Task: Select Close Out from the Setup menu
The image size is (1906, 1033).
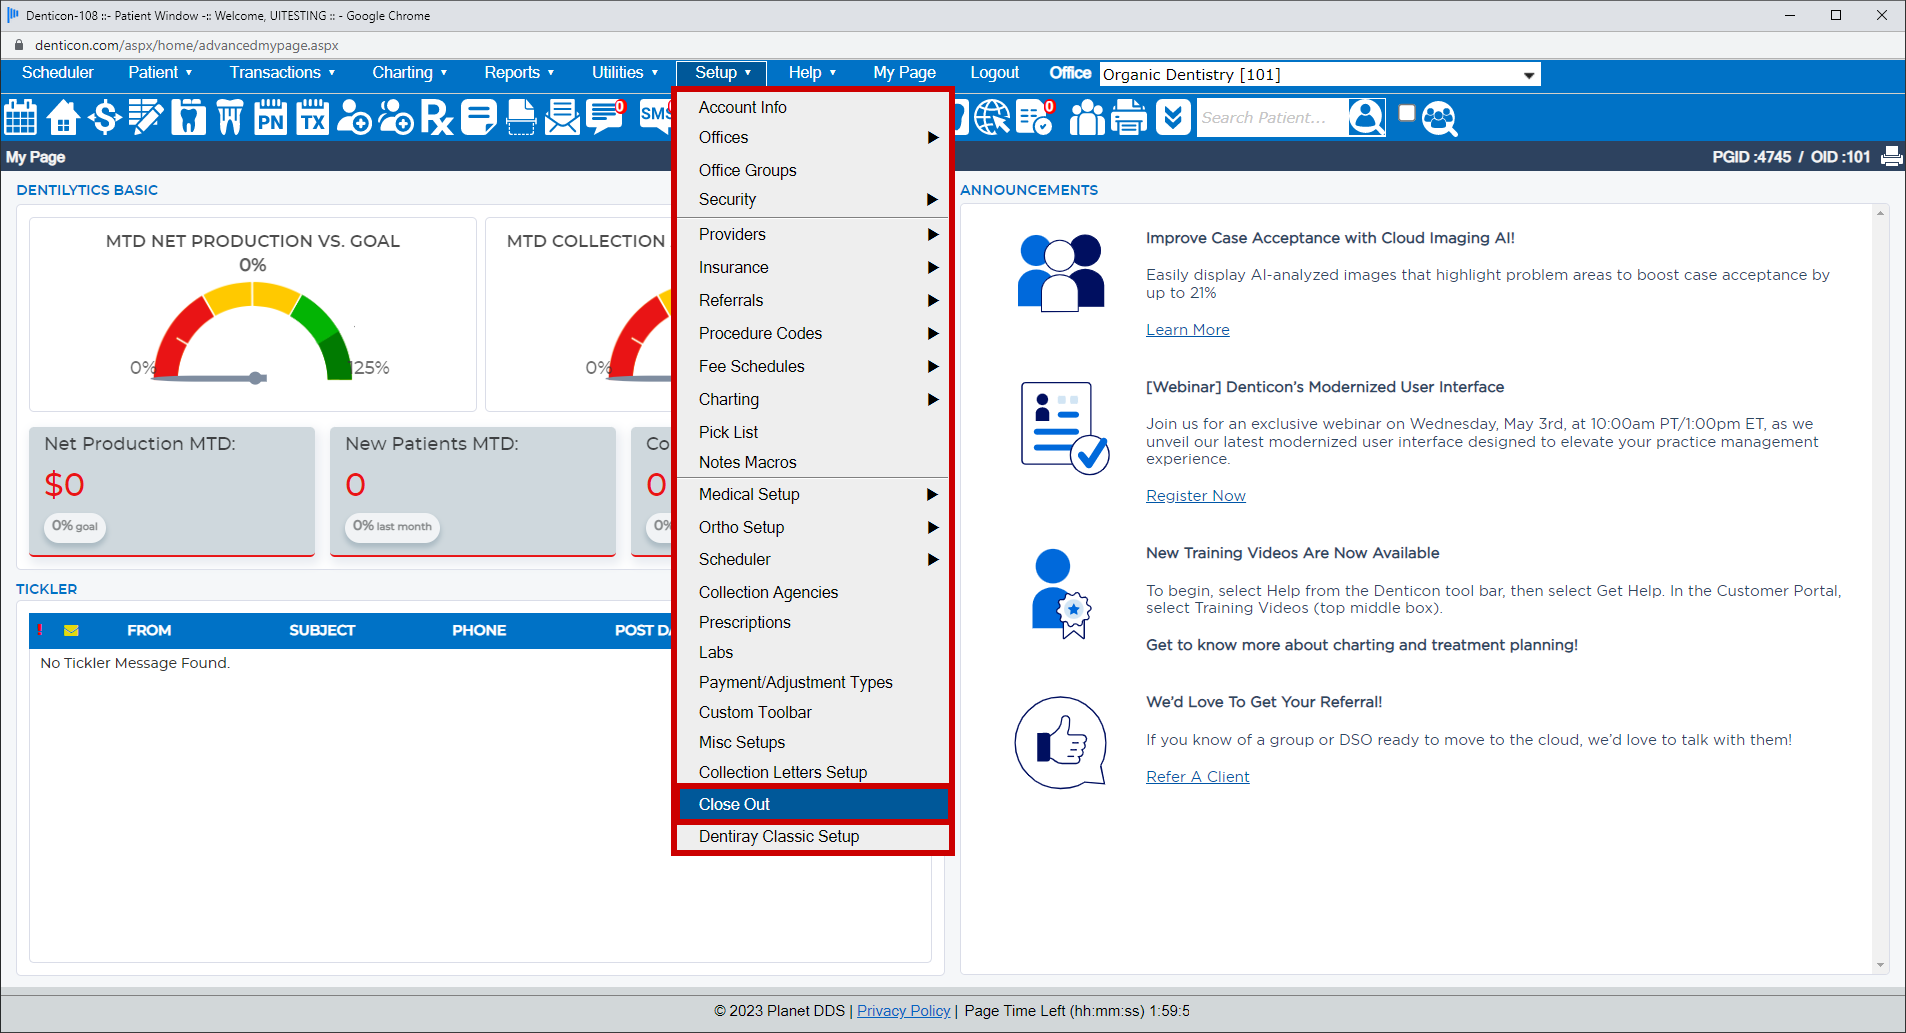Action: [734, 804]
